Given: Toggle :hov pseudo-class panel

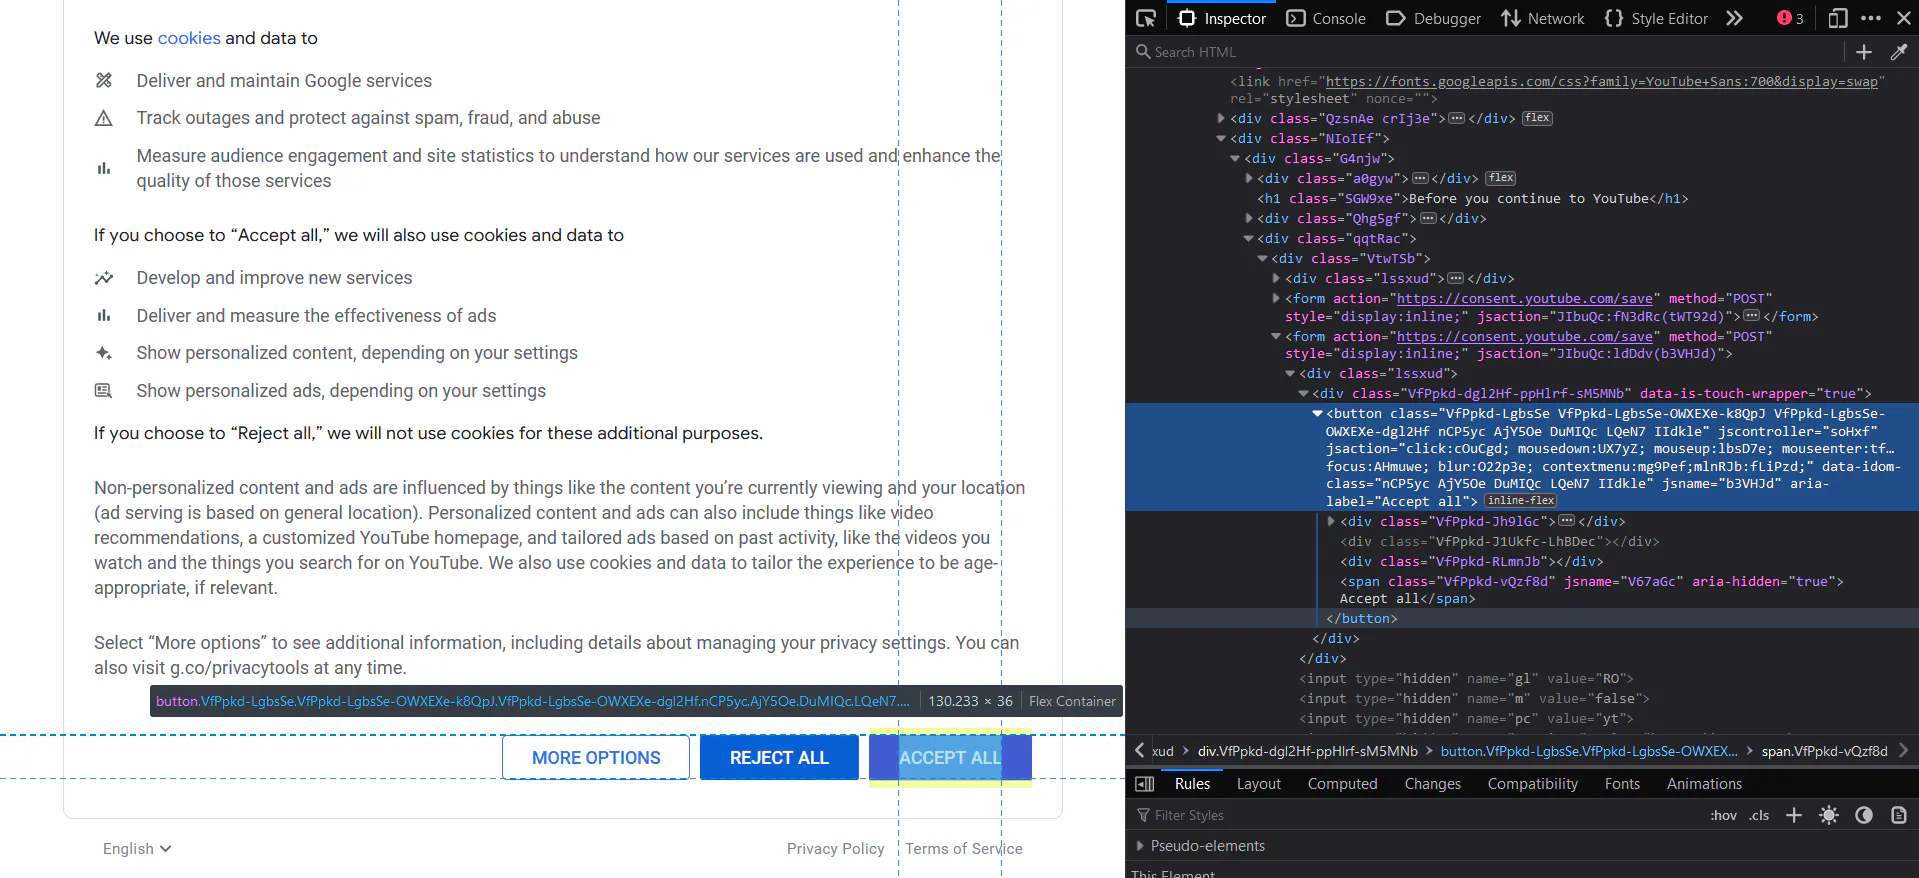Looking at the screenshot, I should (1724, 815).
